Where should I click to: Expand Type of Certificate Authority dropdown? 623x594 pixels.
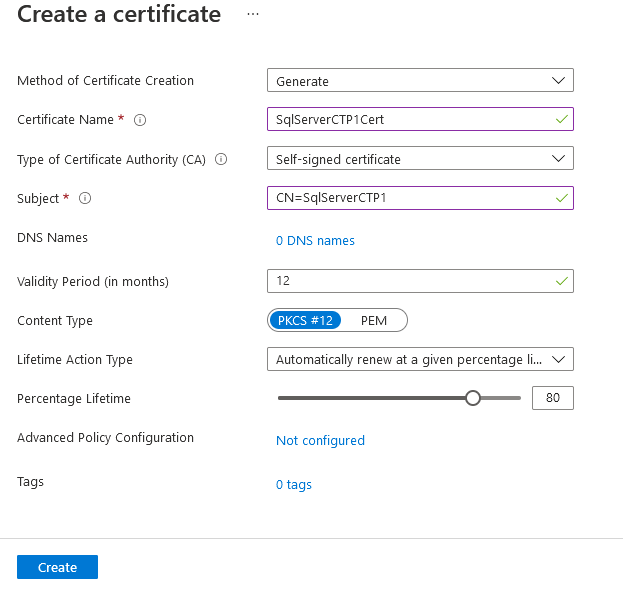point(420,159)
